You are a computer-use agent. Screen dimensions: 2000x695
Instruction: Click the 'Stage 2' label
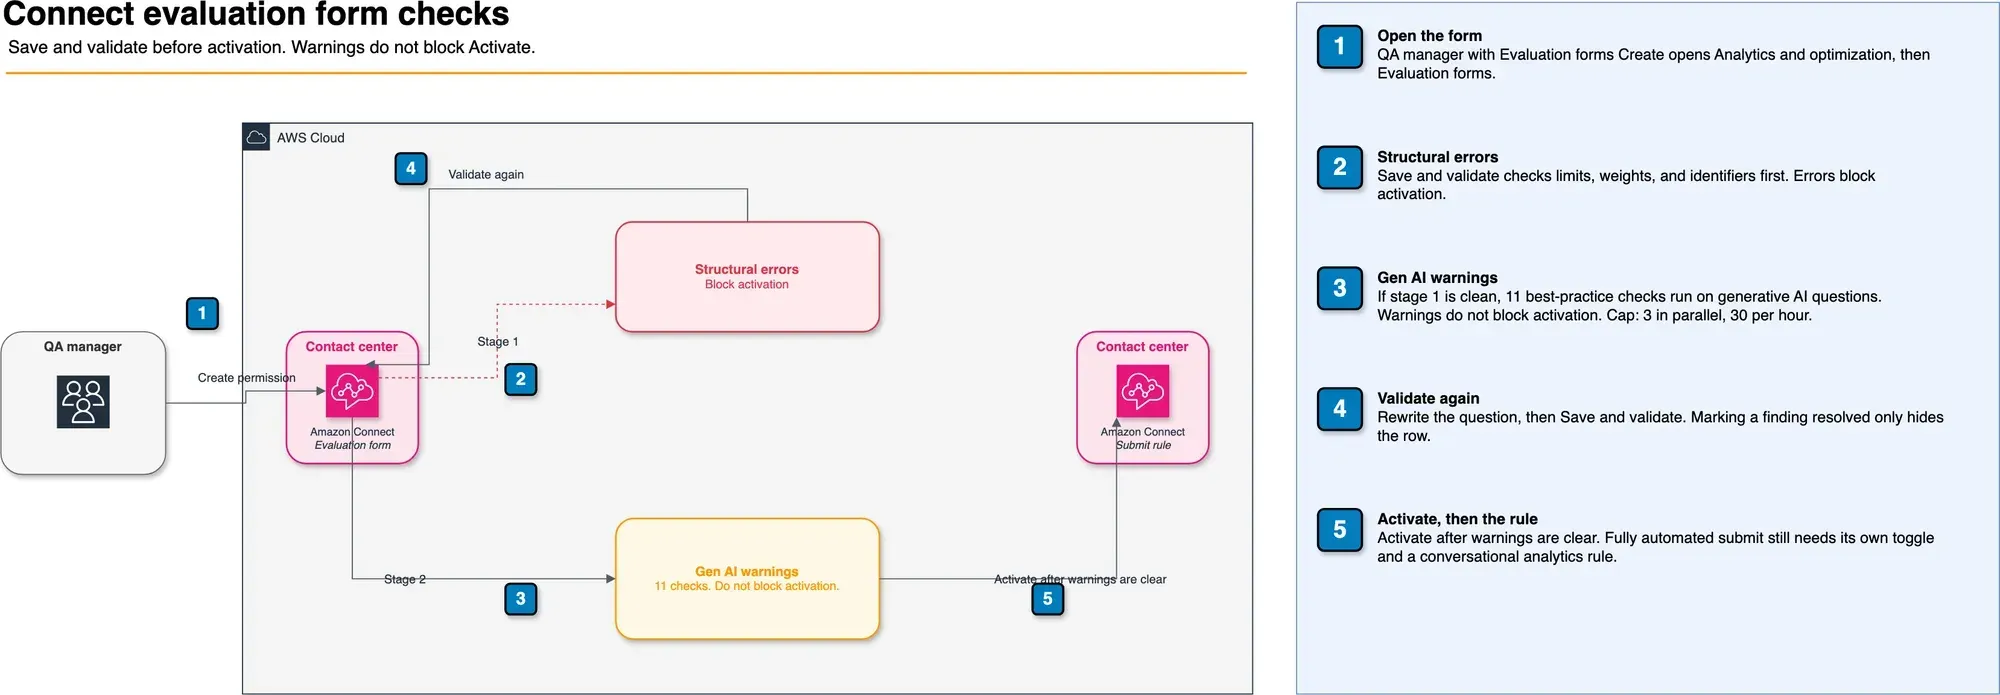coord(405,579)
